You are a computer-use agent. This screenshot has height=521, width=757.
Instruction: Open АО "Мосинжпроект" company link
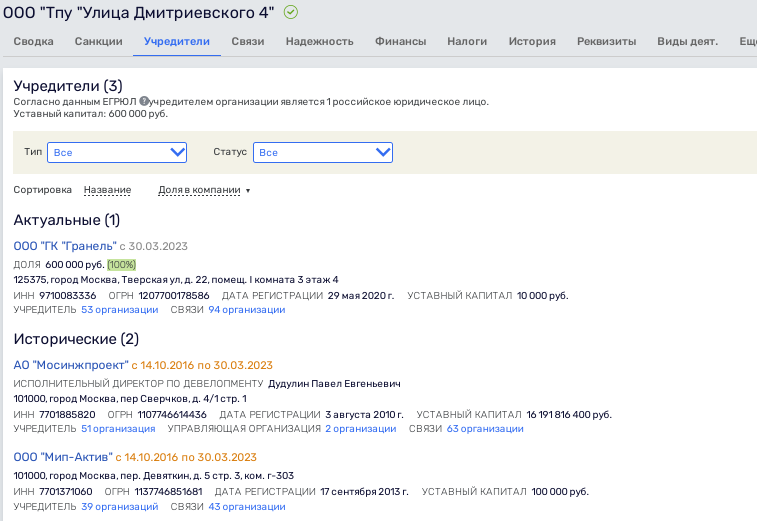pyautogui.click(x=71, y=366)
